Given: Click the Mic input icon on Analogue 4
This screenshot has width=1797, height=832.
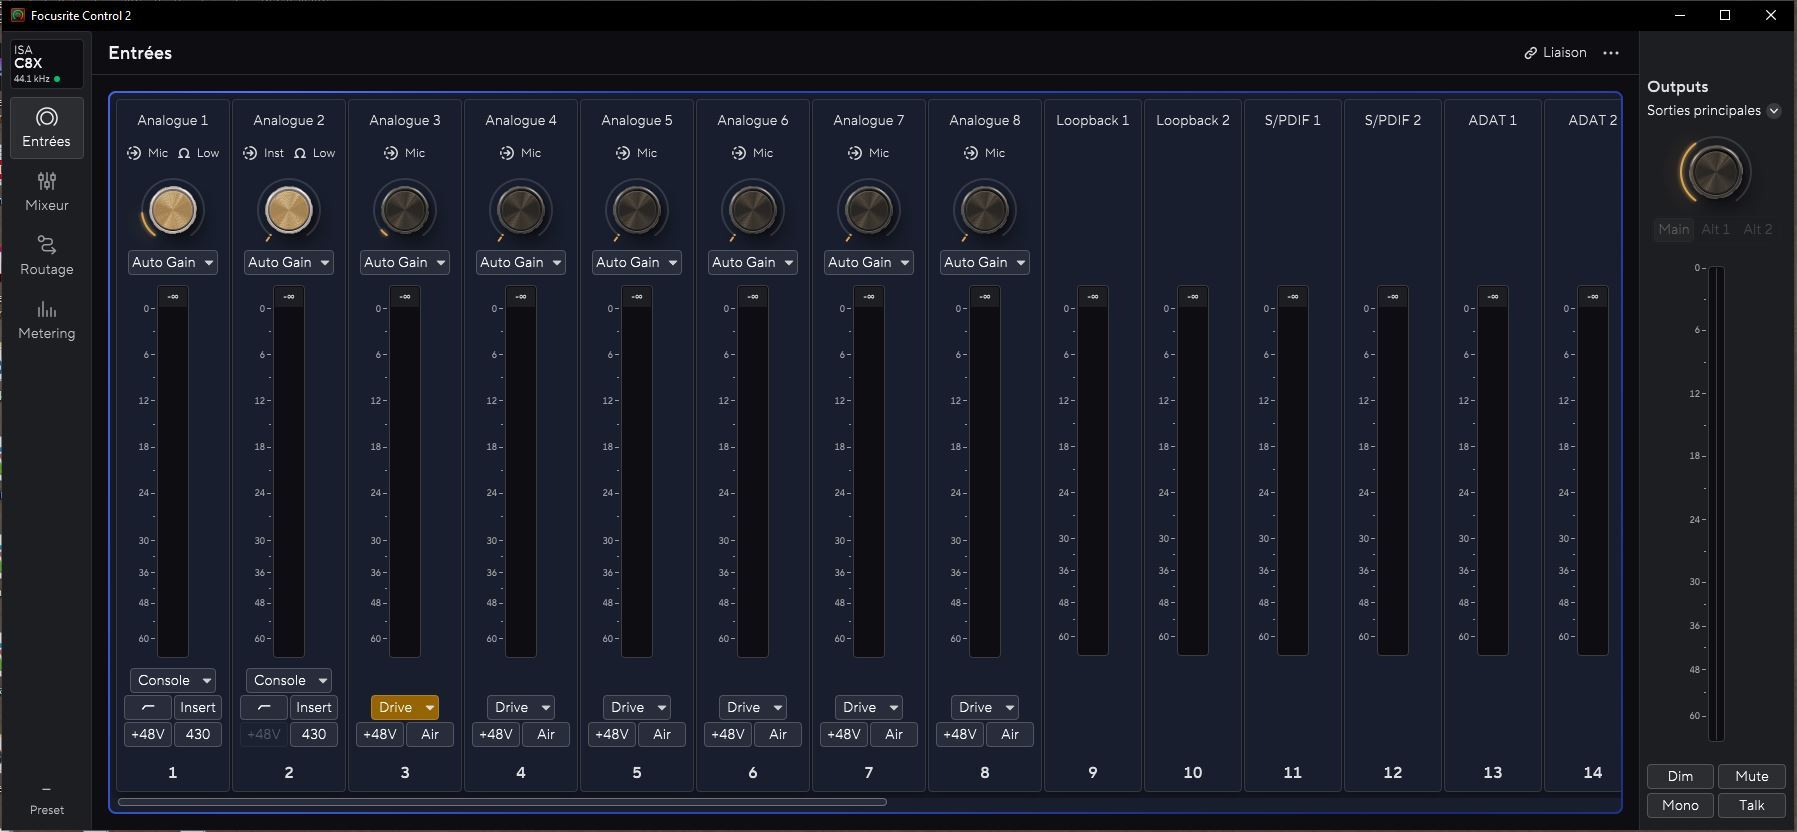Looking at the screenshot, I should pyautogui.click(x=507, y=153).
